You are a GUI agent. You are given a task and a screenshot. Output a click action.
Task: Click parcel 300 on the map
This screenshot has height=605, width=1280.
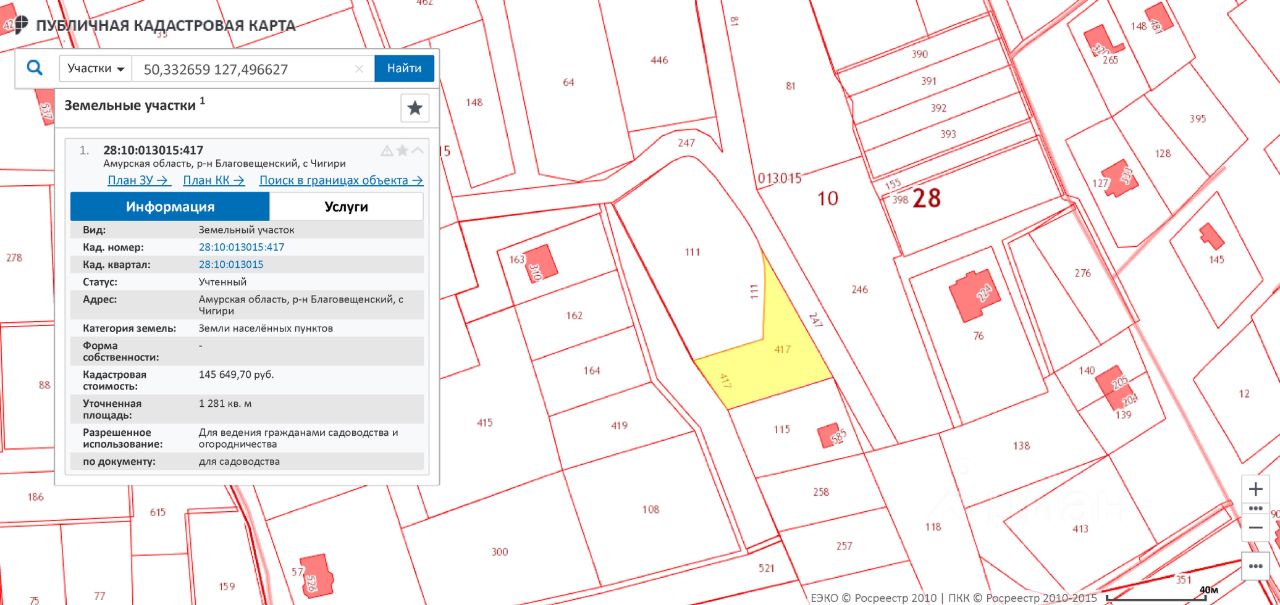click(500, 552)
